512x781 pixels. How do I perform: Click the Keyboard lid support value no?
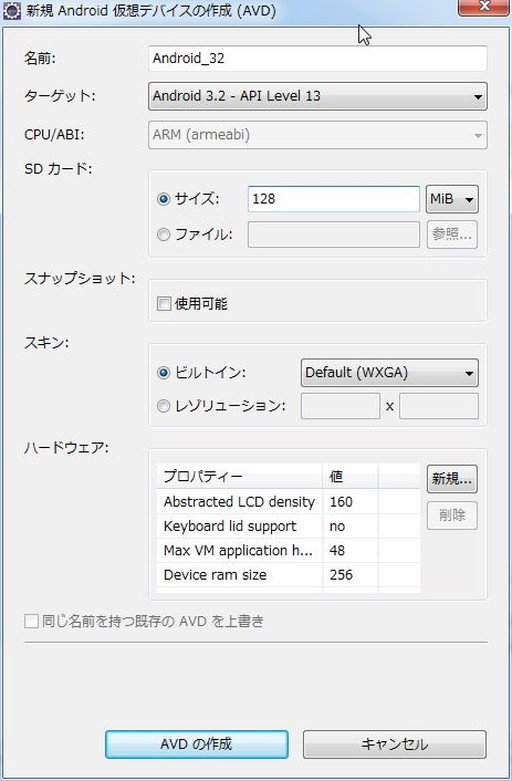point(337,526)
